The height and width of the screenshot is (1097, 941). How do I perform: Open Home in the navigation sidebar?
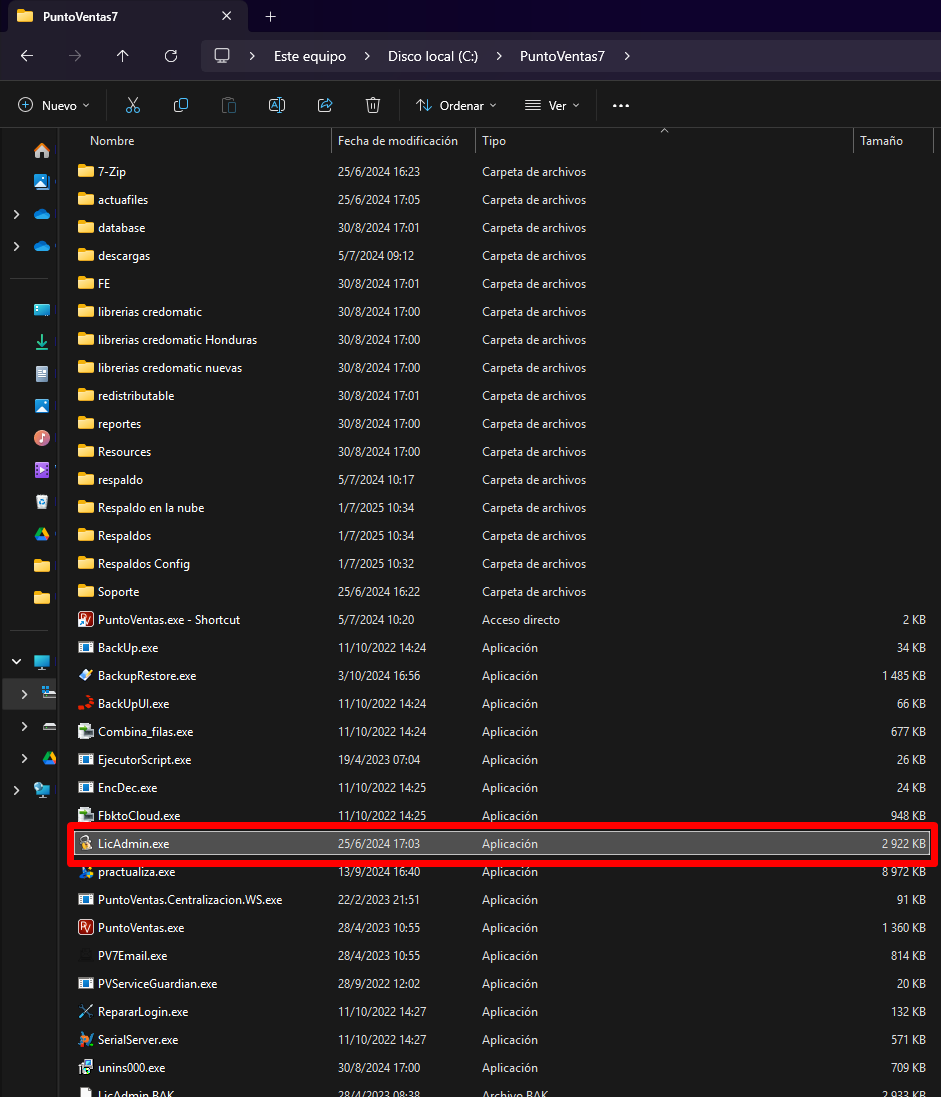[x=42, y=150]
